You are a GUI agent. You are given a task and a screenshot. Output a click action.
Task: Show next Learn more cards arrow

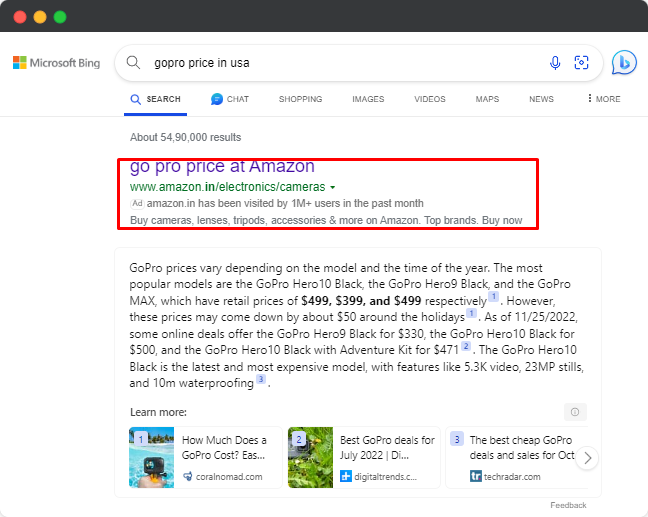click(587, 458)
